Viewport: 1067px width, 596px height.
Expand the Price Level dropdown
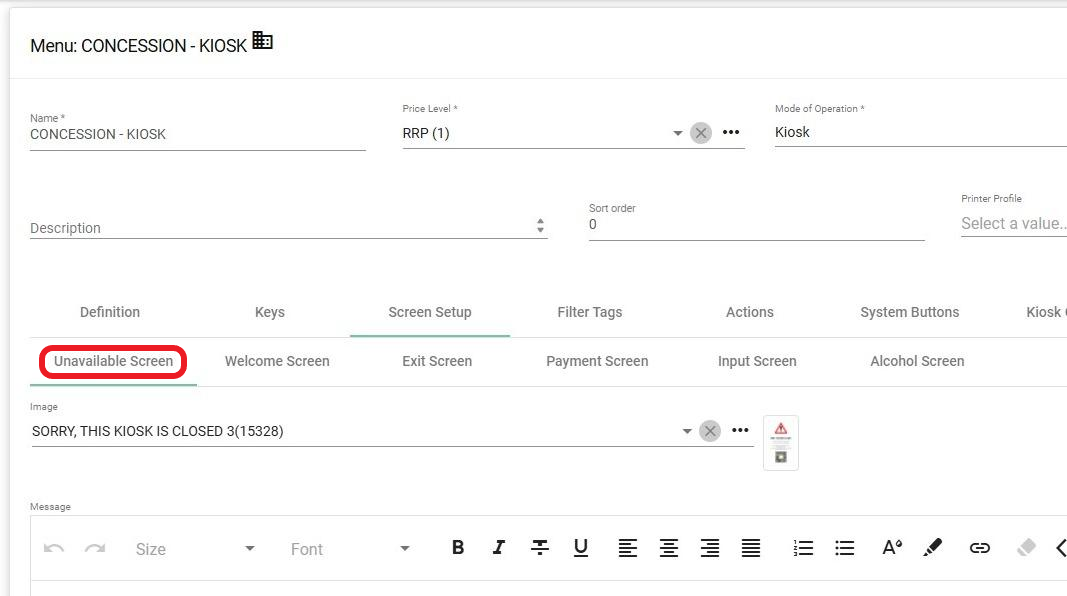(677, 133)
